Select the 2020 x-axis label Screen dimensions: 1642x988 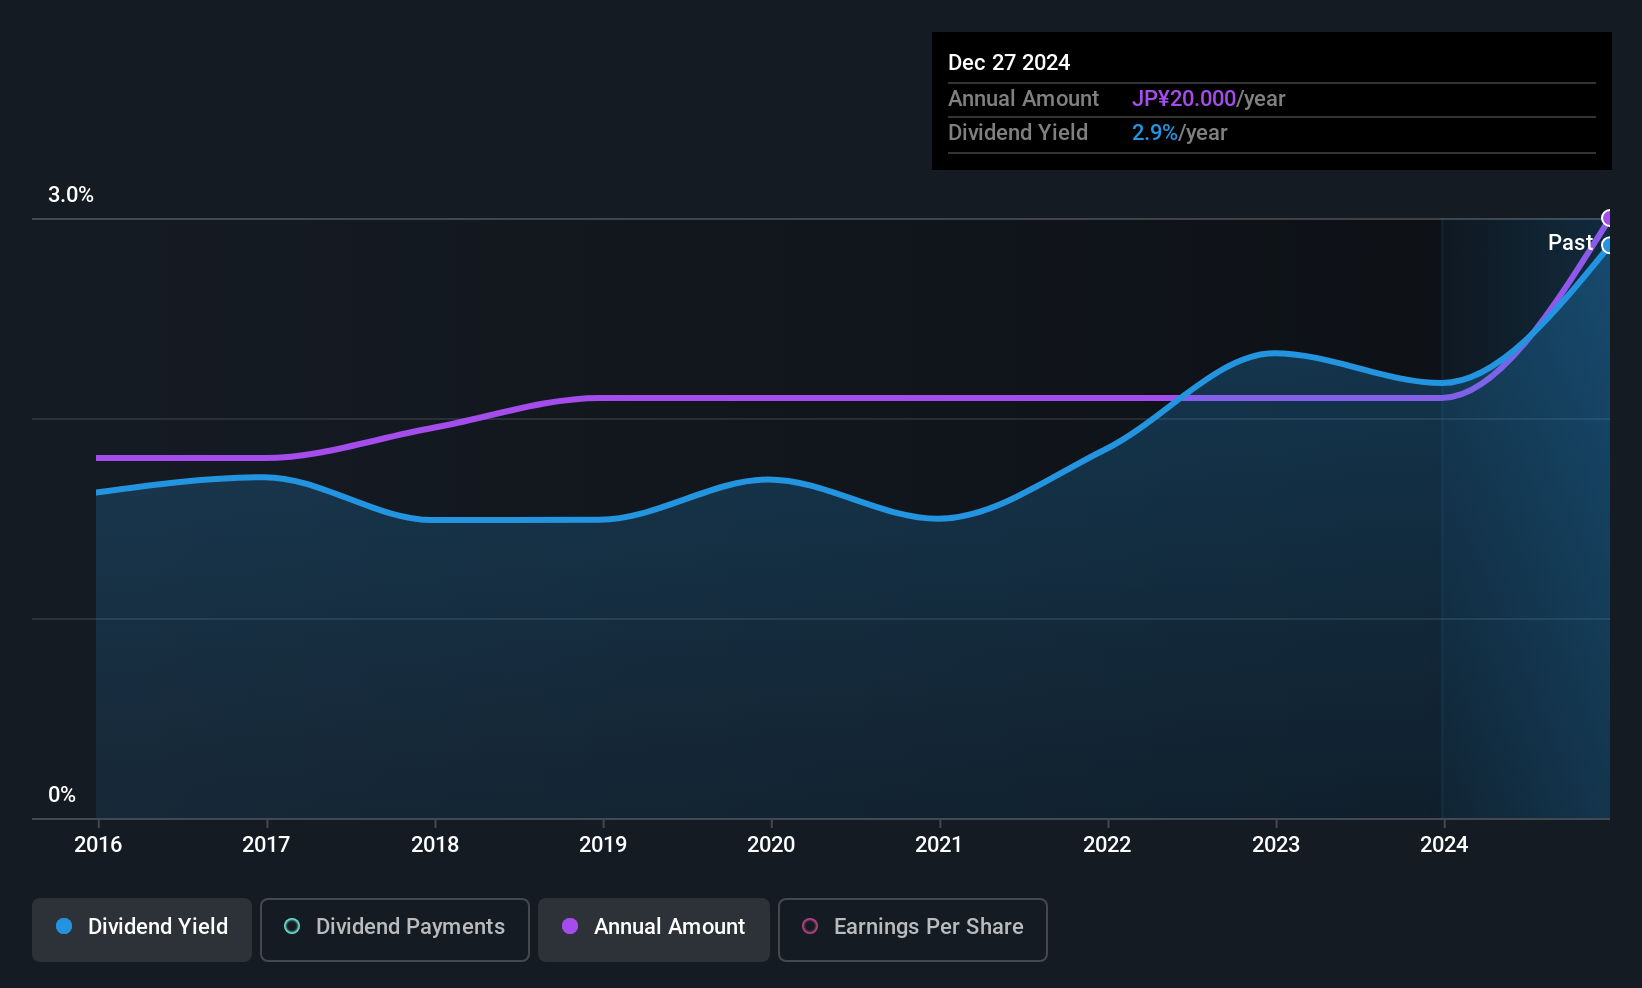tap(771, 845)
